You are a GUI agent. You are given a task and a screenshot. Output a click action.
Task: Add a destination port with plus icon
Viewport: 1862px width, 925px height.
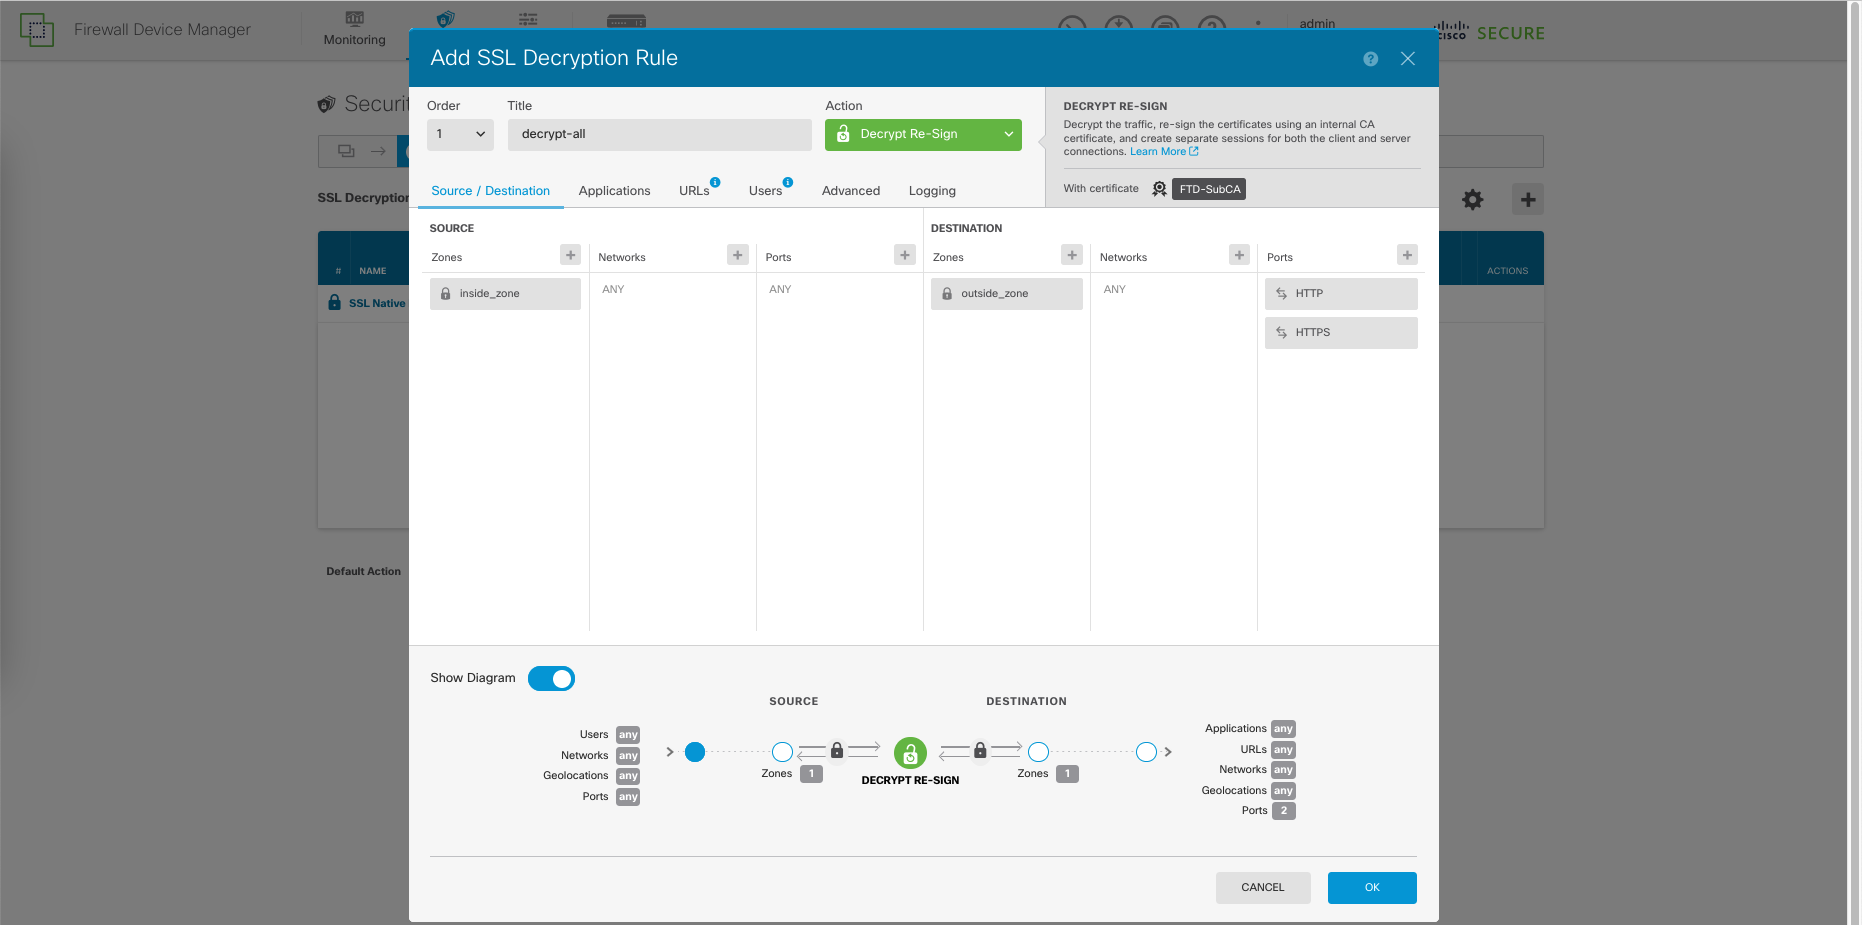[1407, 255]
